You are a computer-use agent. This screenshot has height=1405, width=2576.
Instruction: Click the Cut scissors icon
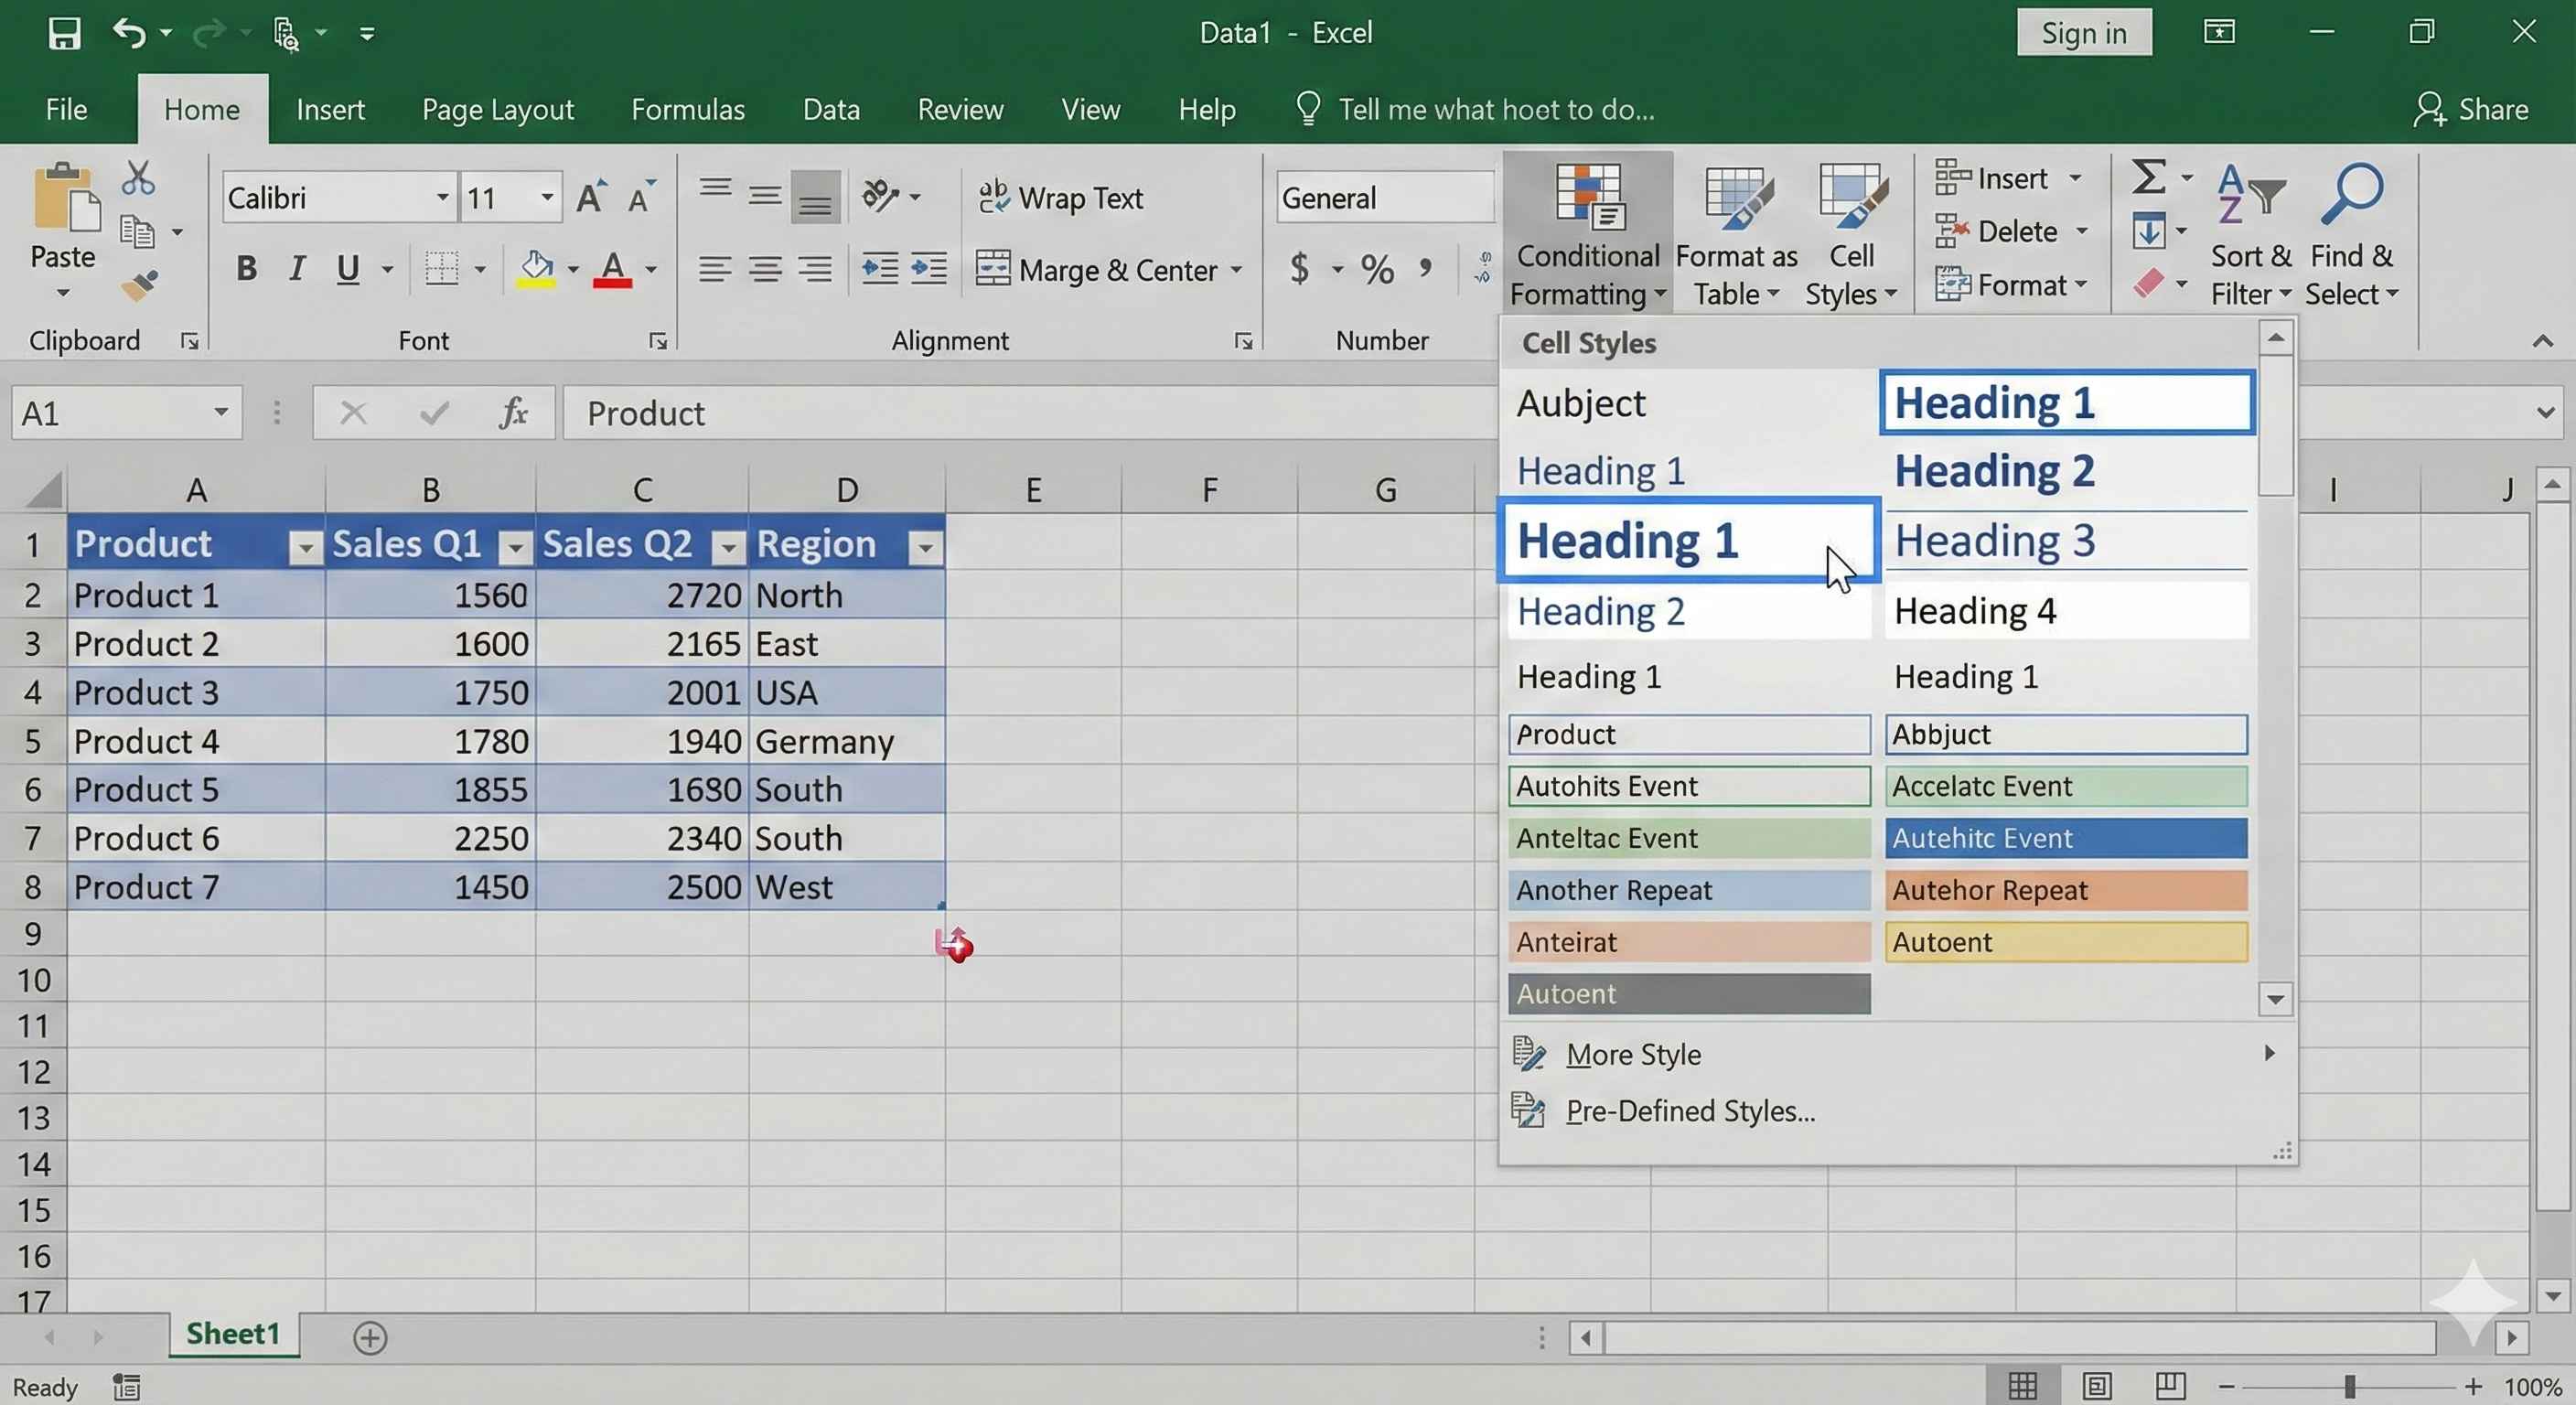point(138,178)
